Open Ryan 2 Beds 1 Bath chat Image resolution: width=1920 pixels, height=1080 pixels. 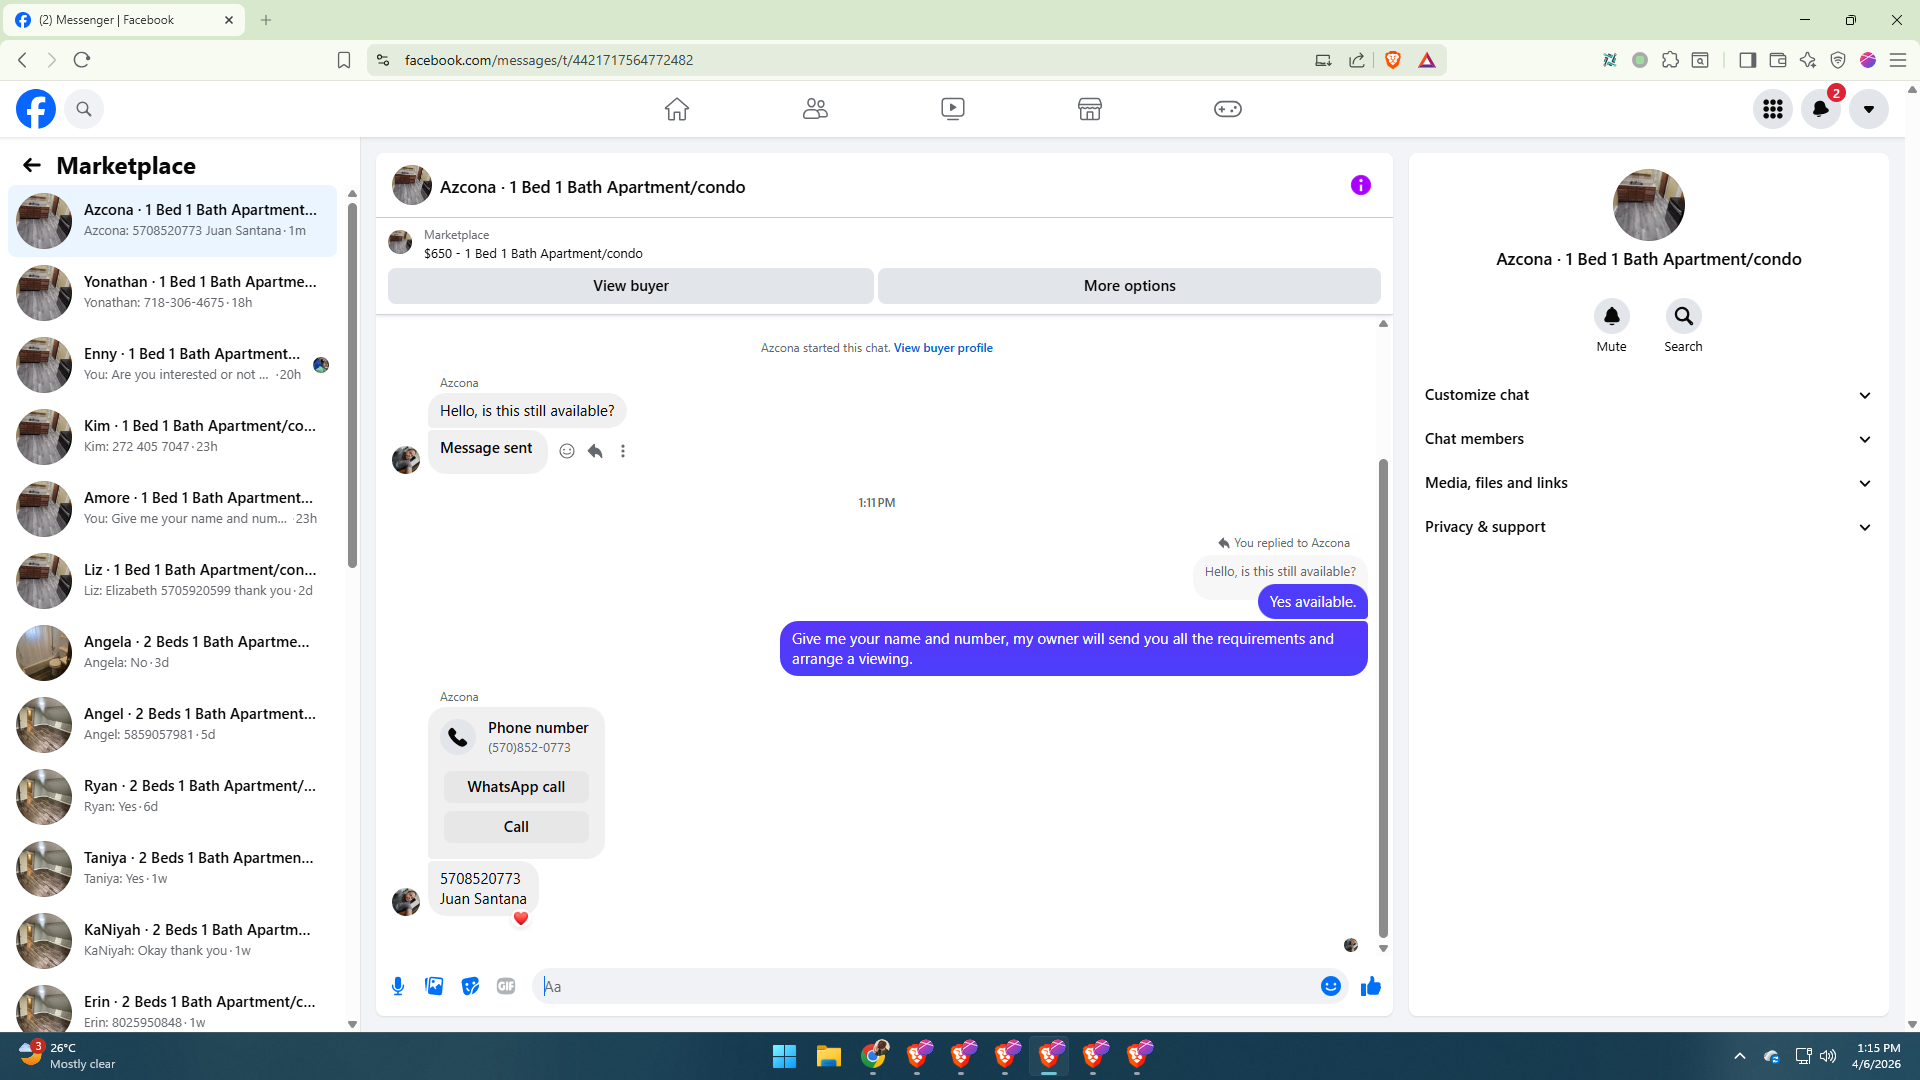(172, 797)
